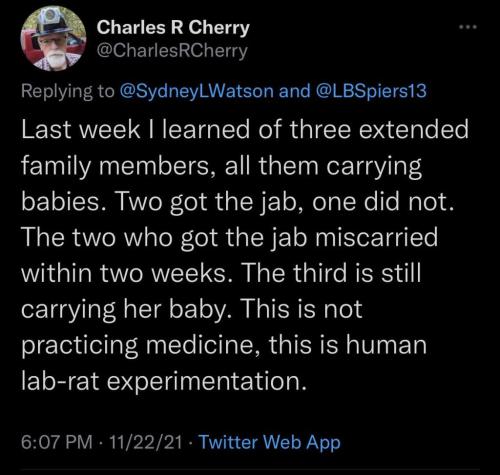Click the Twitter Web App source link
500x475 pixels.
coord(270,442)
